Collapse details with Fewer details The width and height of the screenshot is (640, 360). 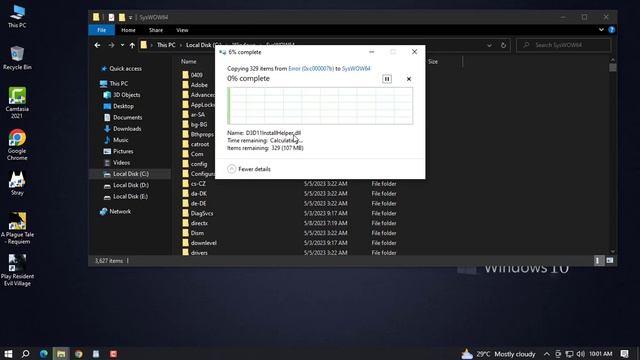pyautogui.click(x=249, y=169)
